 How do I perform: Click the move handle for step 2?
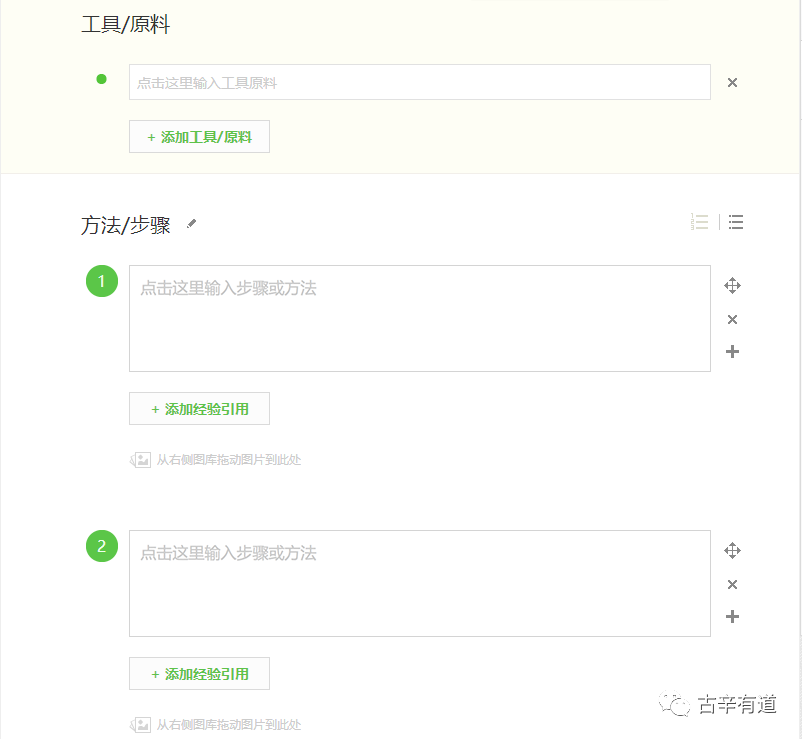point(732,550)
